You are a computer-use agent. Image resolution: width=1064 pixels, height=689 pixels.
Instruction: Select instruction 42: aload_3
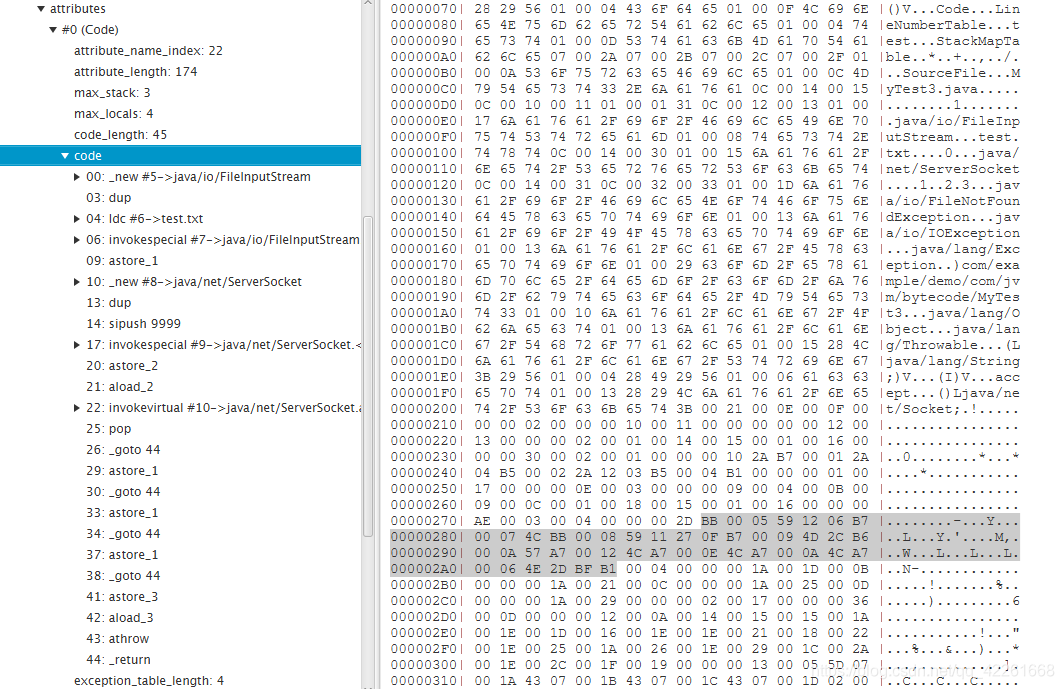(119, 618)
